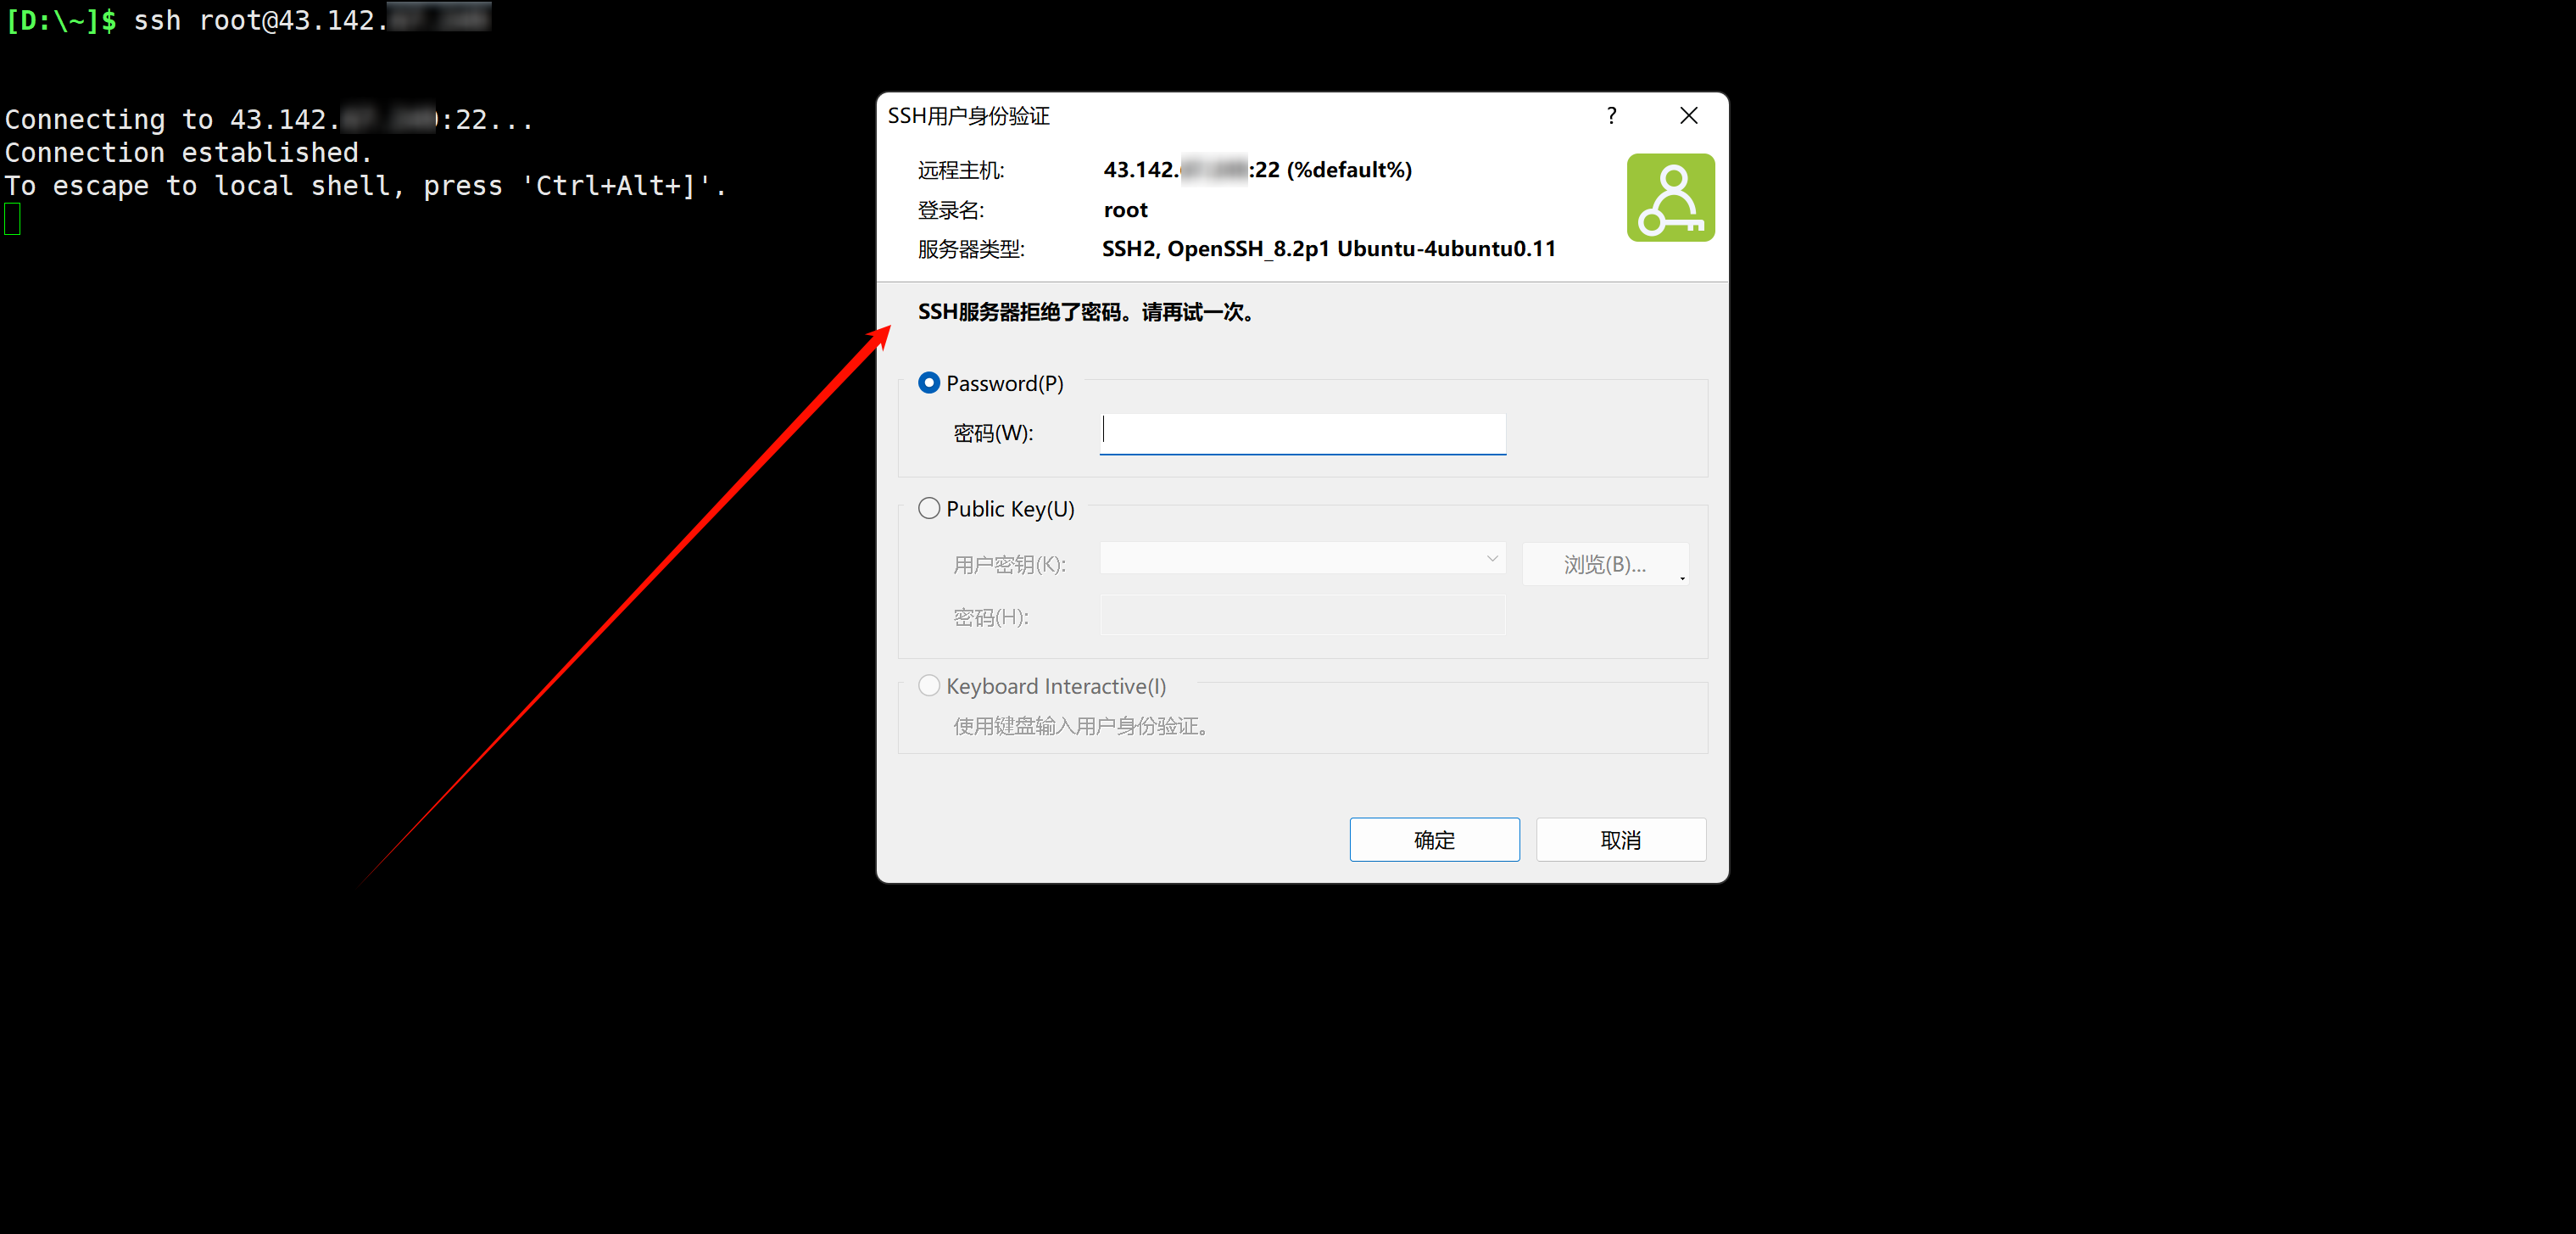The height and width of the screenshot is (1234, 2576).
Task: Click the terminal cursor block
Action: click(x=12, y=219)
